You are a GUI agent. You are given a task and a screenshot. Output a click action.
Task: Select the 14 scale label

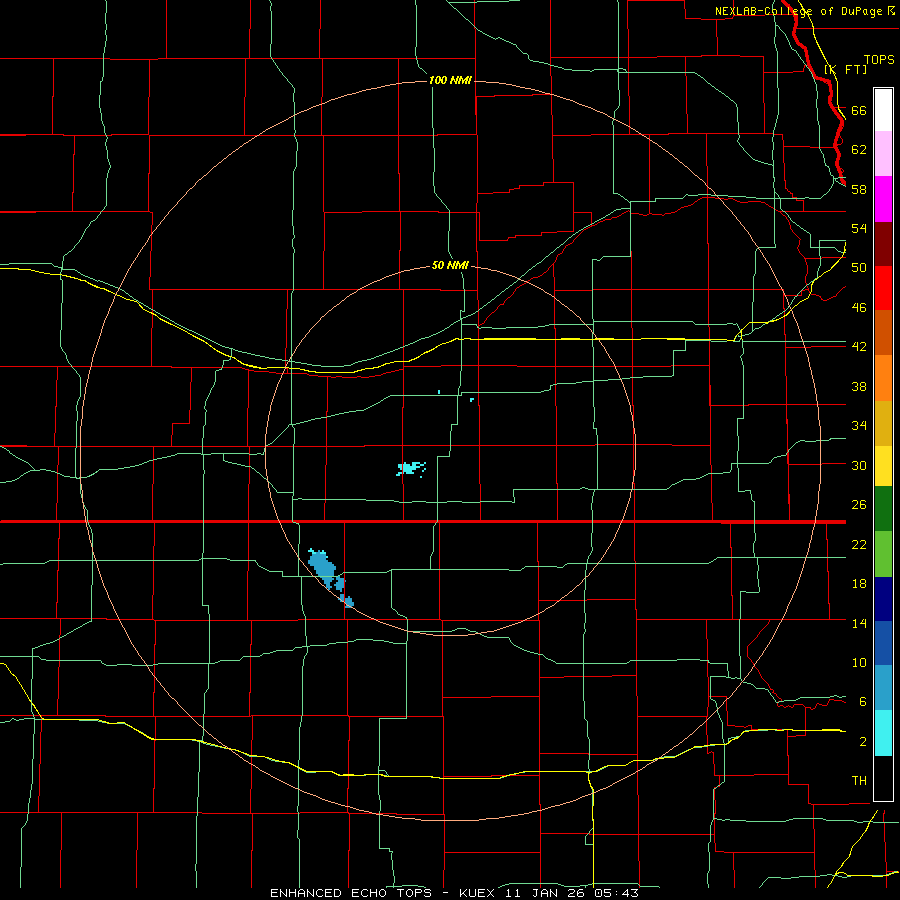[x=859, y=623]
